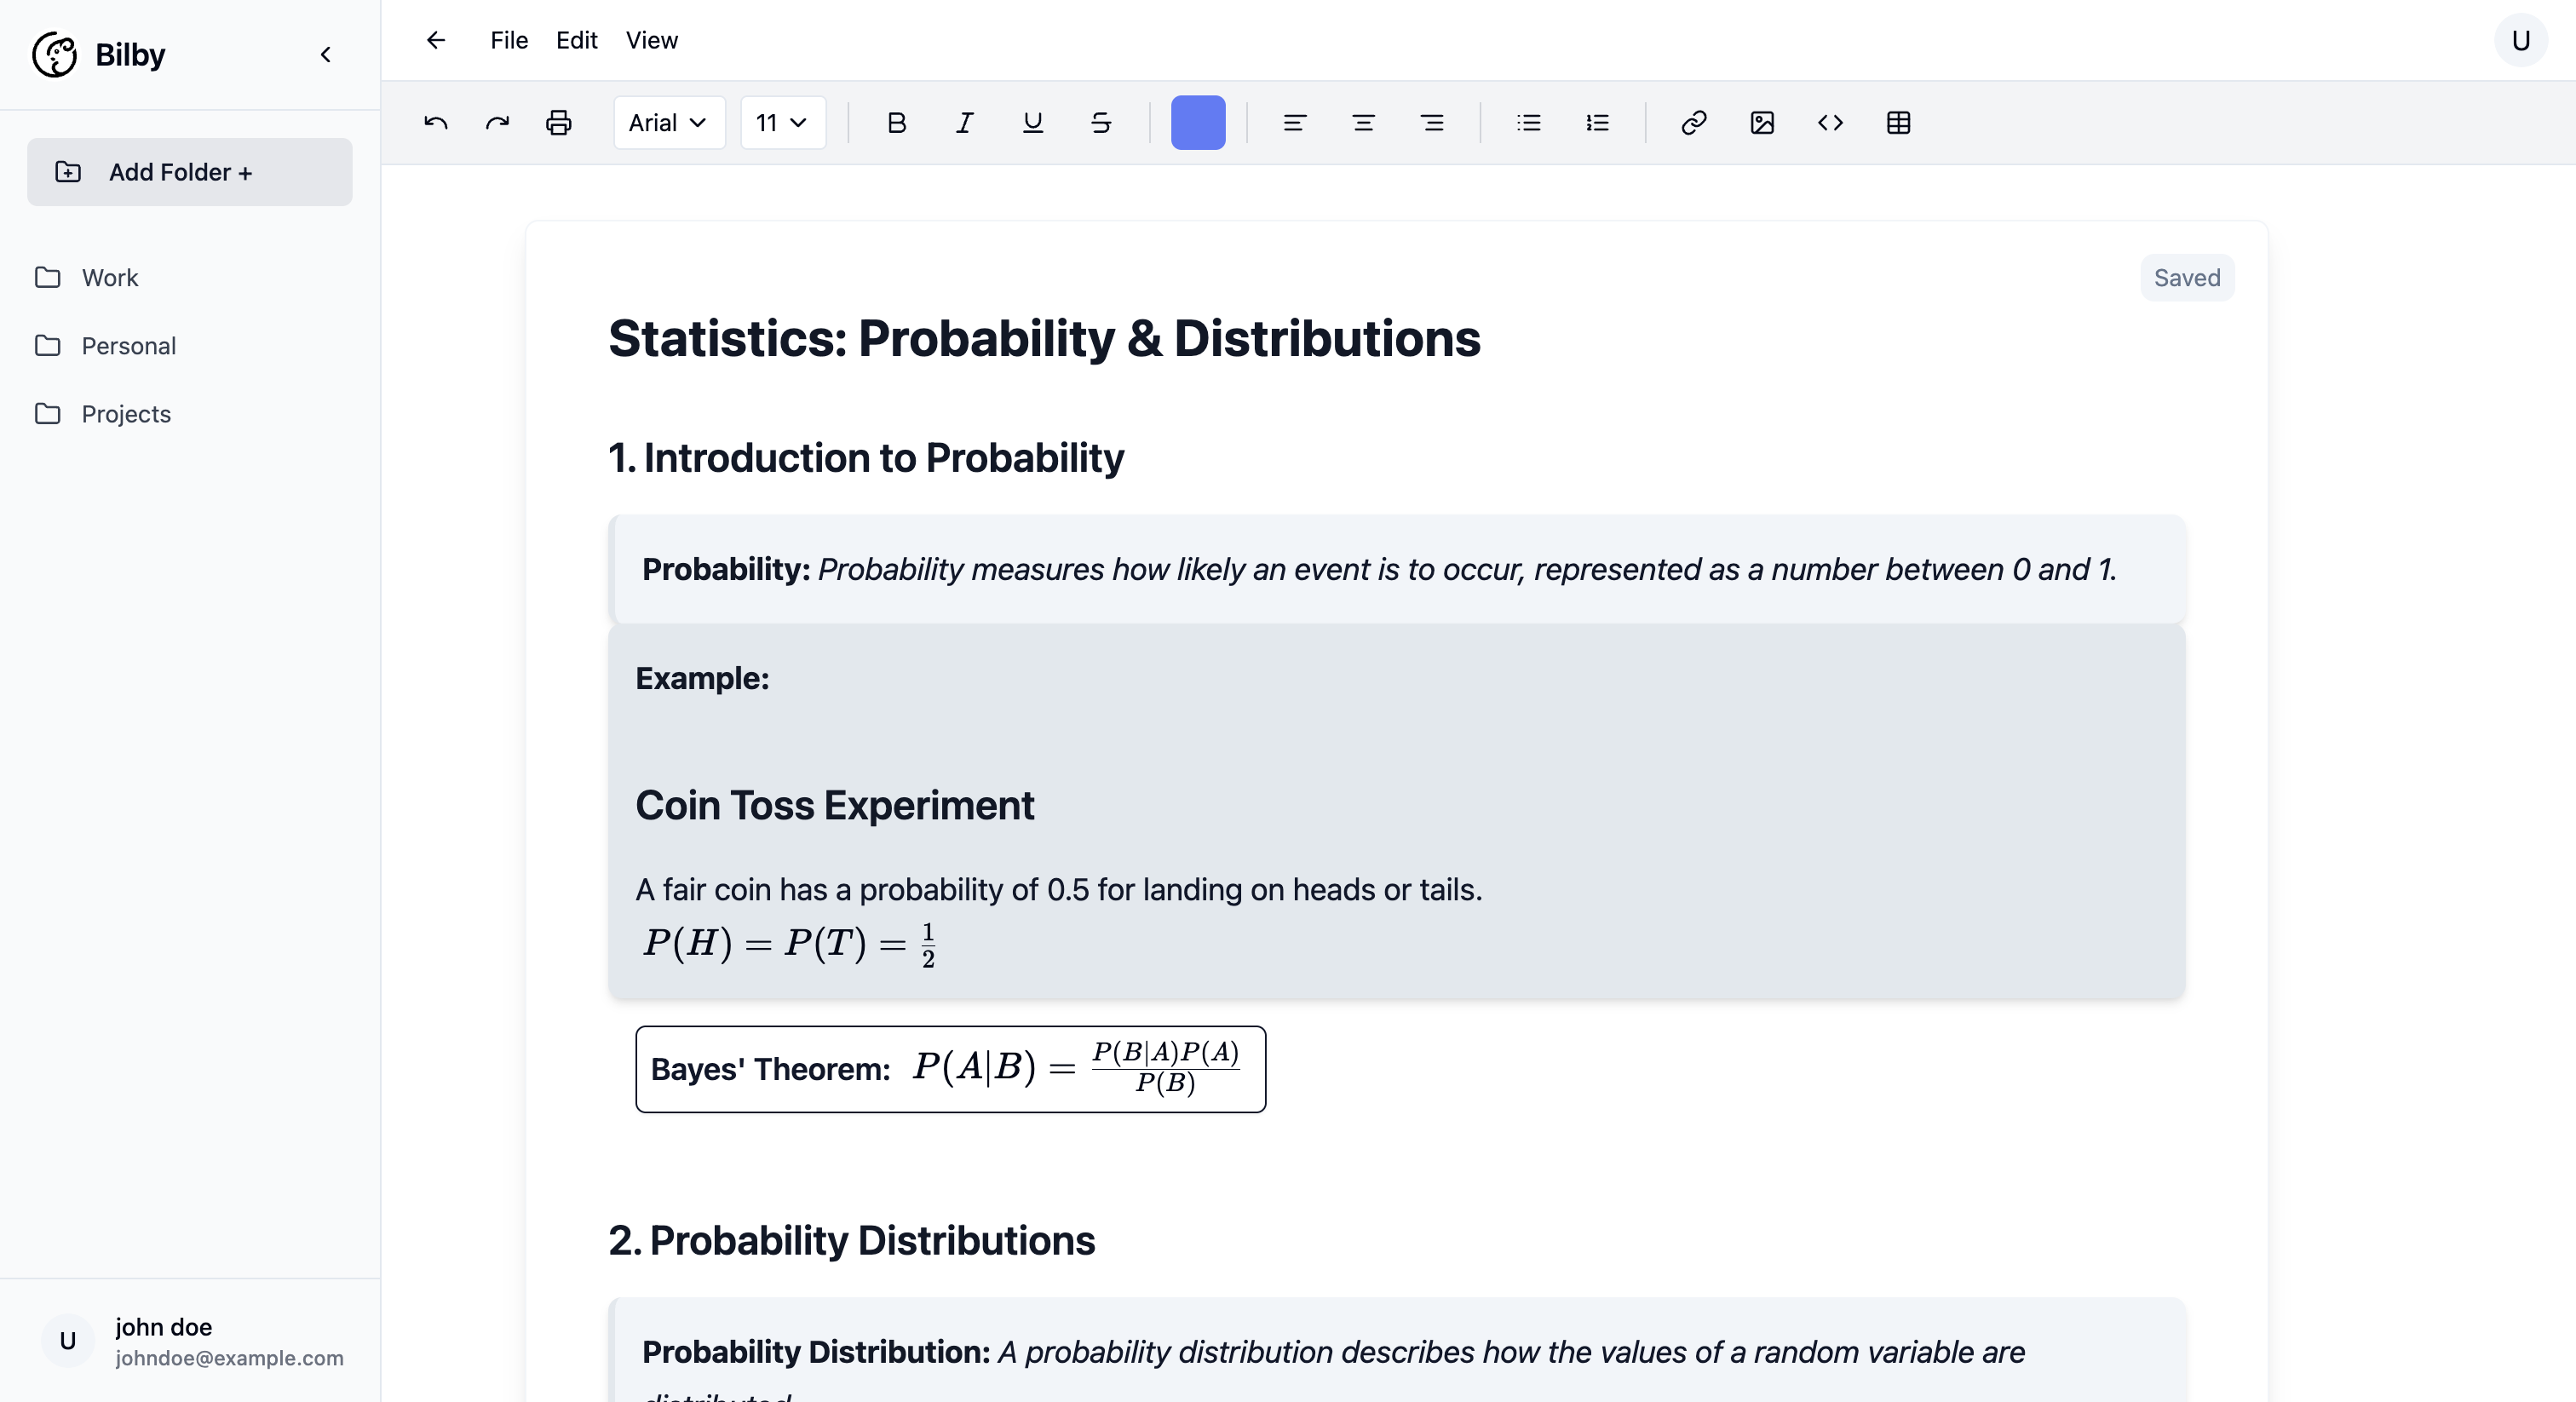Collapse the sidebar with the chevron

point(326,55)
